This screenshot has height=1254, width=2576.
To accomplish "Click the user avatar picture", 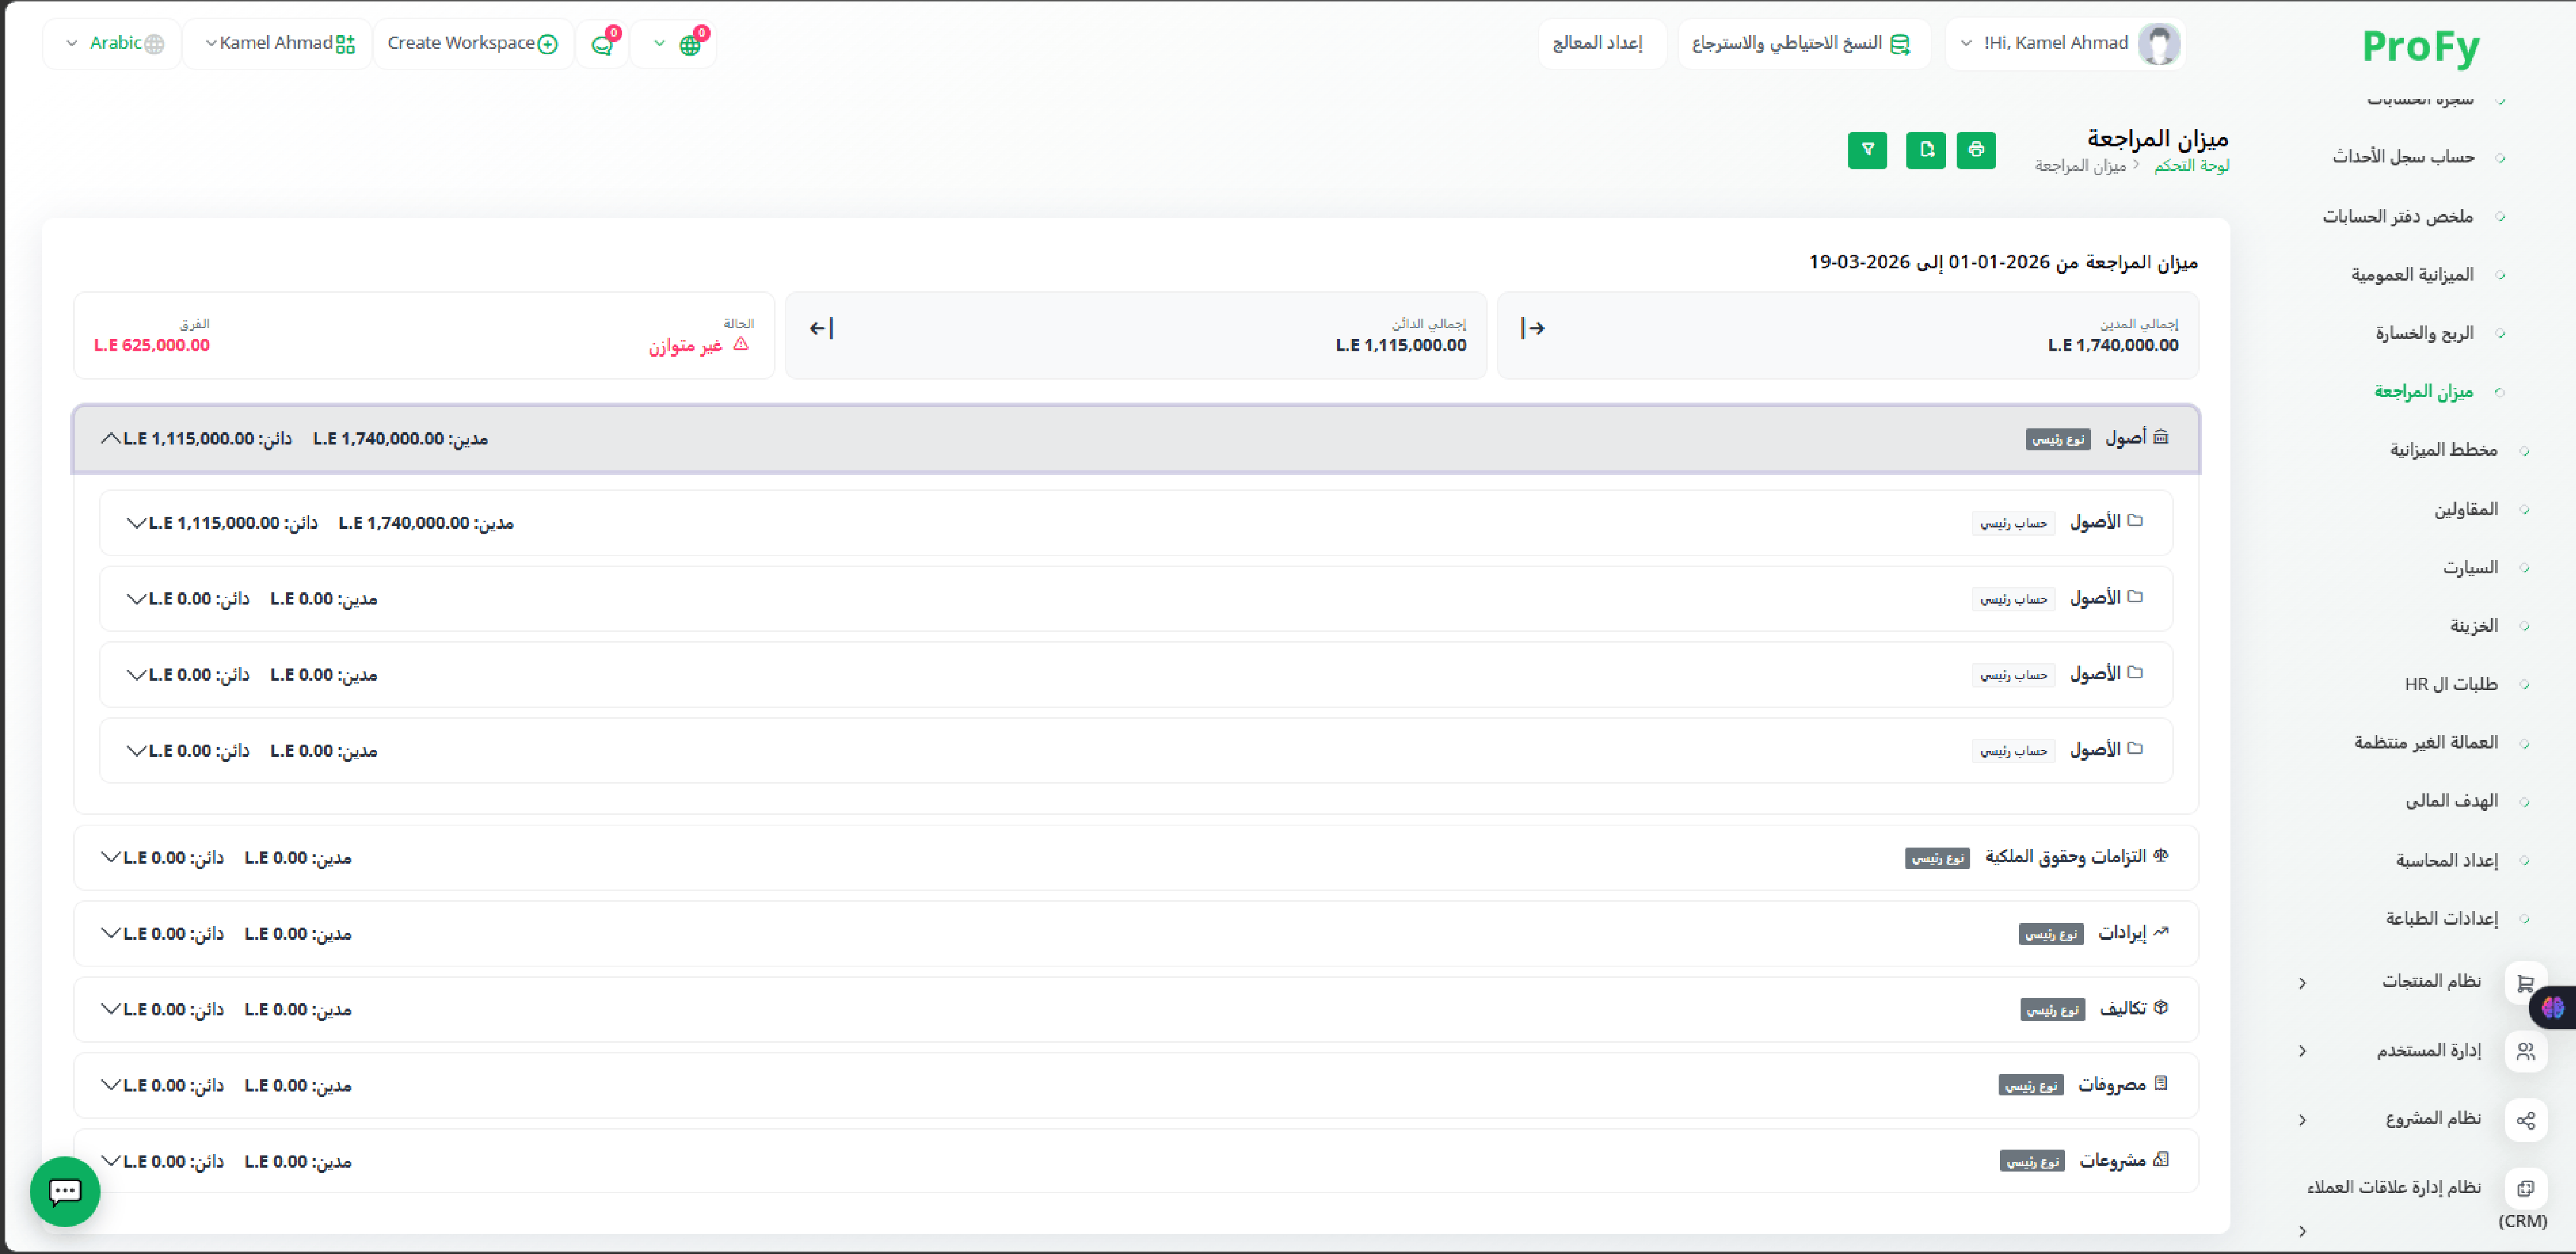I will tap(2159, 44).
